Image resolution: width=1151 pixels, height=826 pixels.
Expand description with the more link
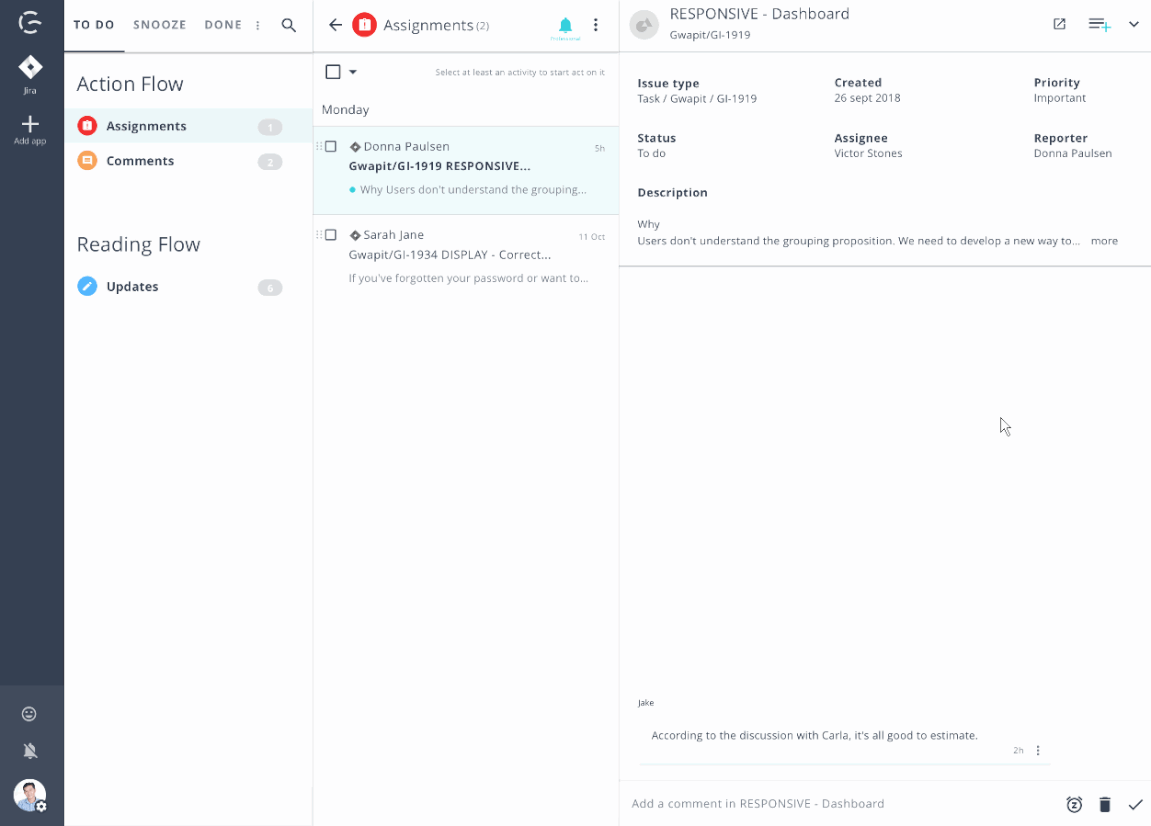1104,241
